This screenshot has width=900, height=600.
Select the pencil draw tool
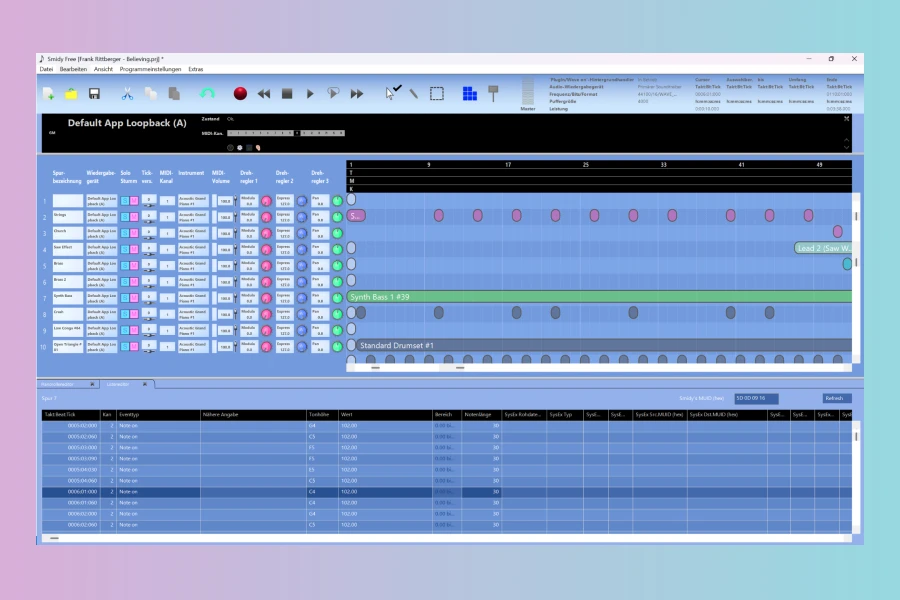413,94
